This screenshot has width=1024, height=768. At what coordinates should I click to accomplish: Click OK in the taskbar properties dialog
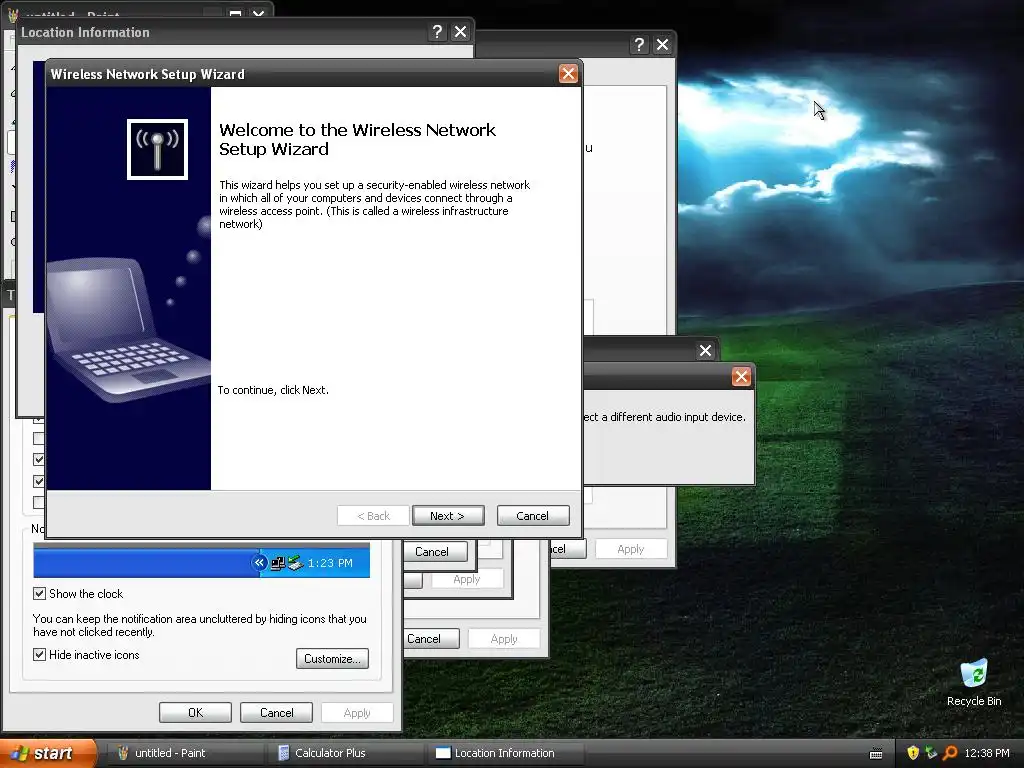tap(195, 712)
